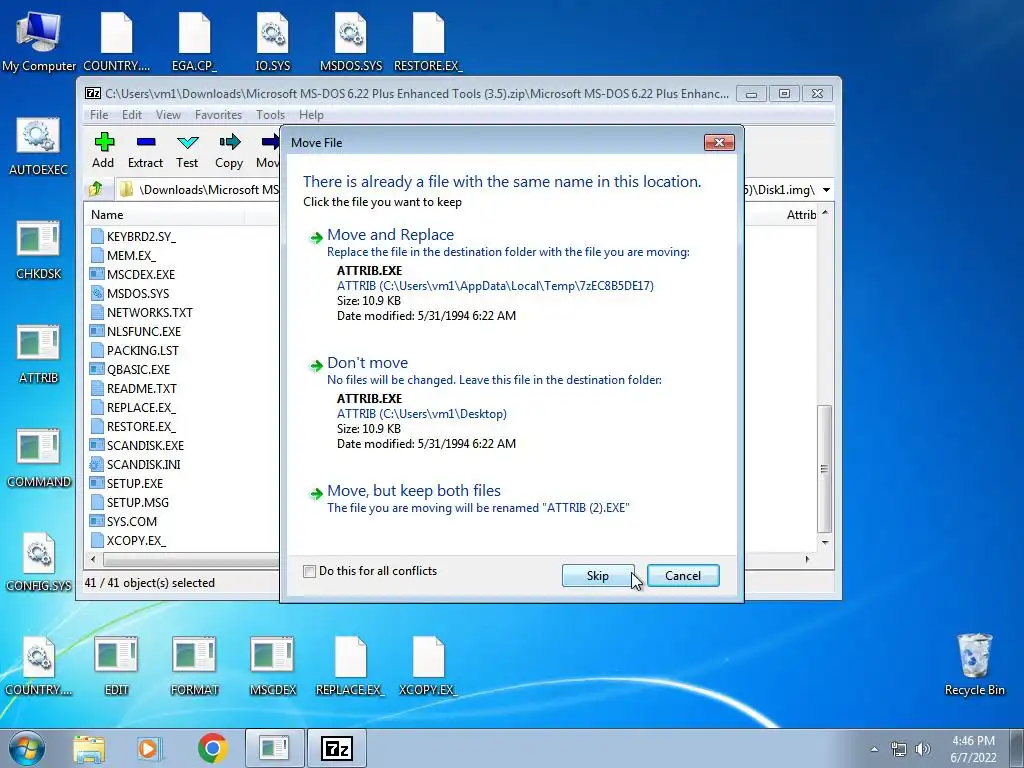Click the taskbar clock showing 4:46 PM
This screenshot has width=1024, height=768.
[973, 749]
